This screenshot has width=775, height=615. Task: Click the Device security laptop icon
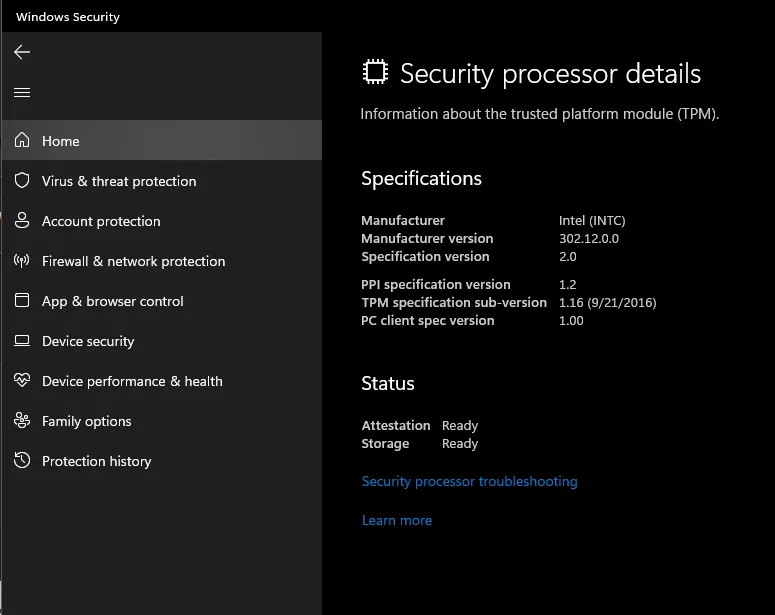pyautogui.click(x=22, y=341)
